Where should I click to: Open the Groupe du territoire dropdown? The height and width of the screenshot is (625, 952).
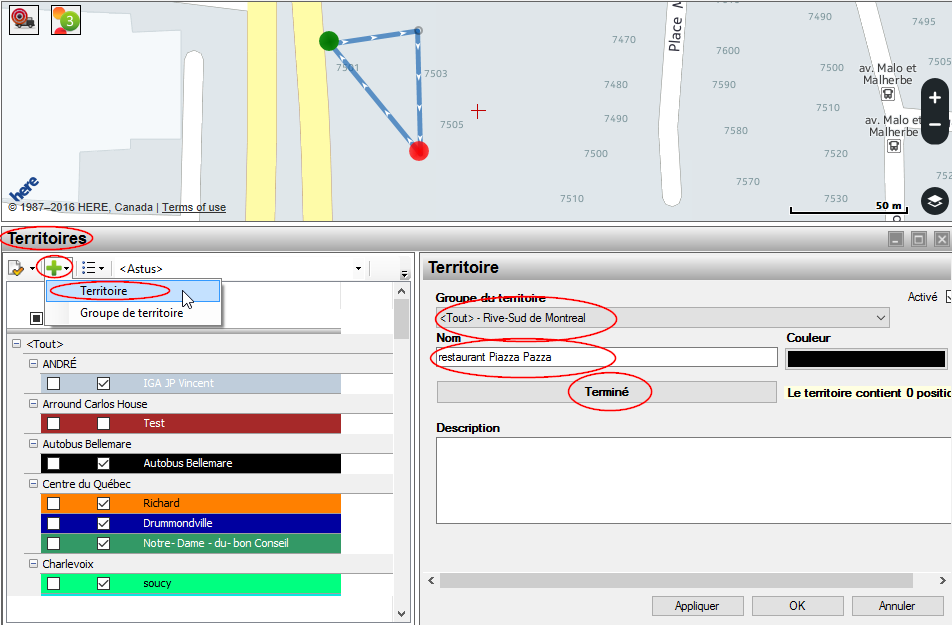661,318
